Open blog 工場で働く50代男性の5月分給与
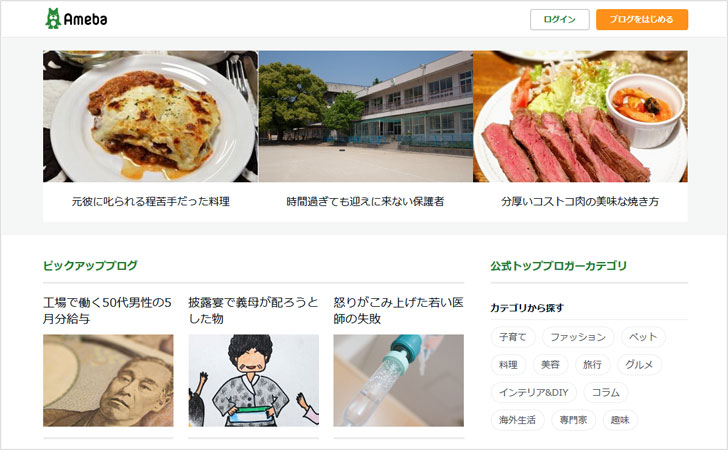Screen dimensions: 728x450 (108, 311)
